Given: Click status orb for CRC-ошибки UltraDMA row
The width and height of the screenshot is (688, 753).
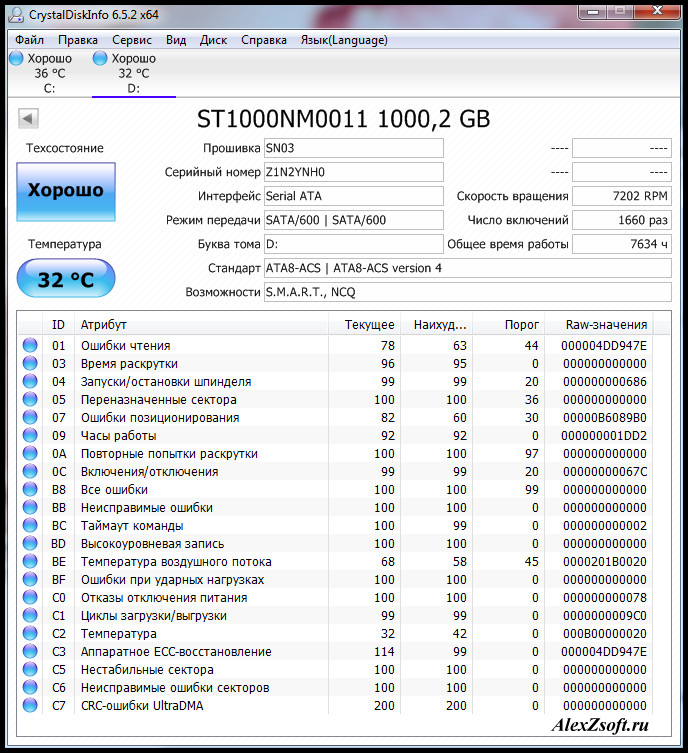Looking at the screenshot, I should coord(30,705).
